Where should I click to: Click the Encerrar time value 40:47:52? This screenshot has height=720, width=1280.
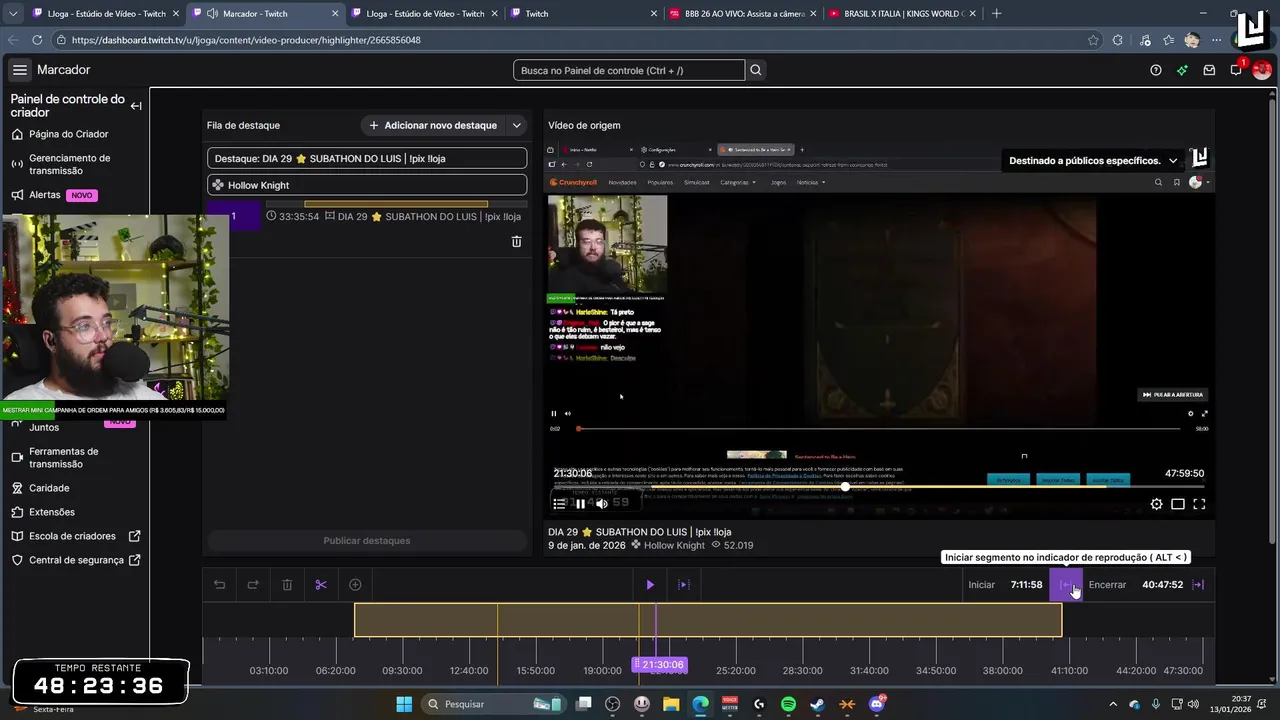click(1162, 585)
